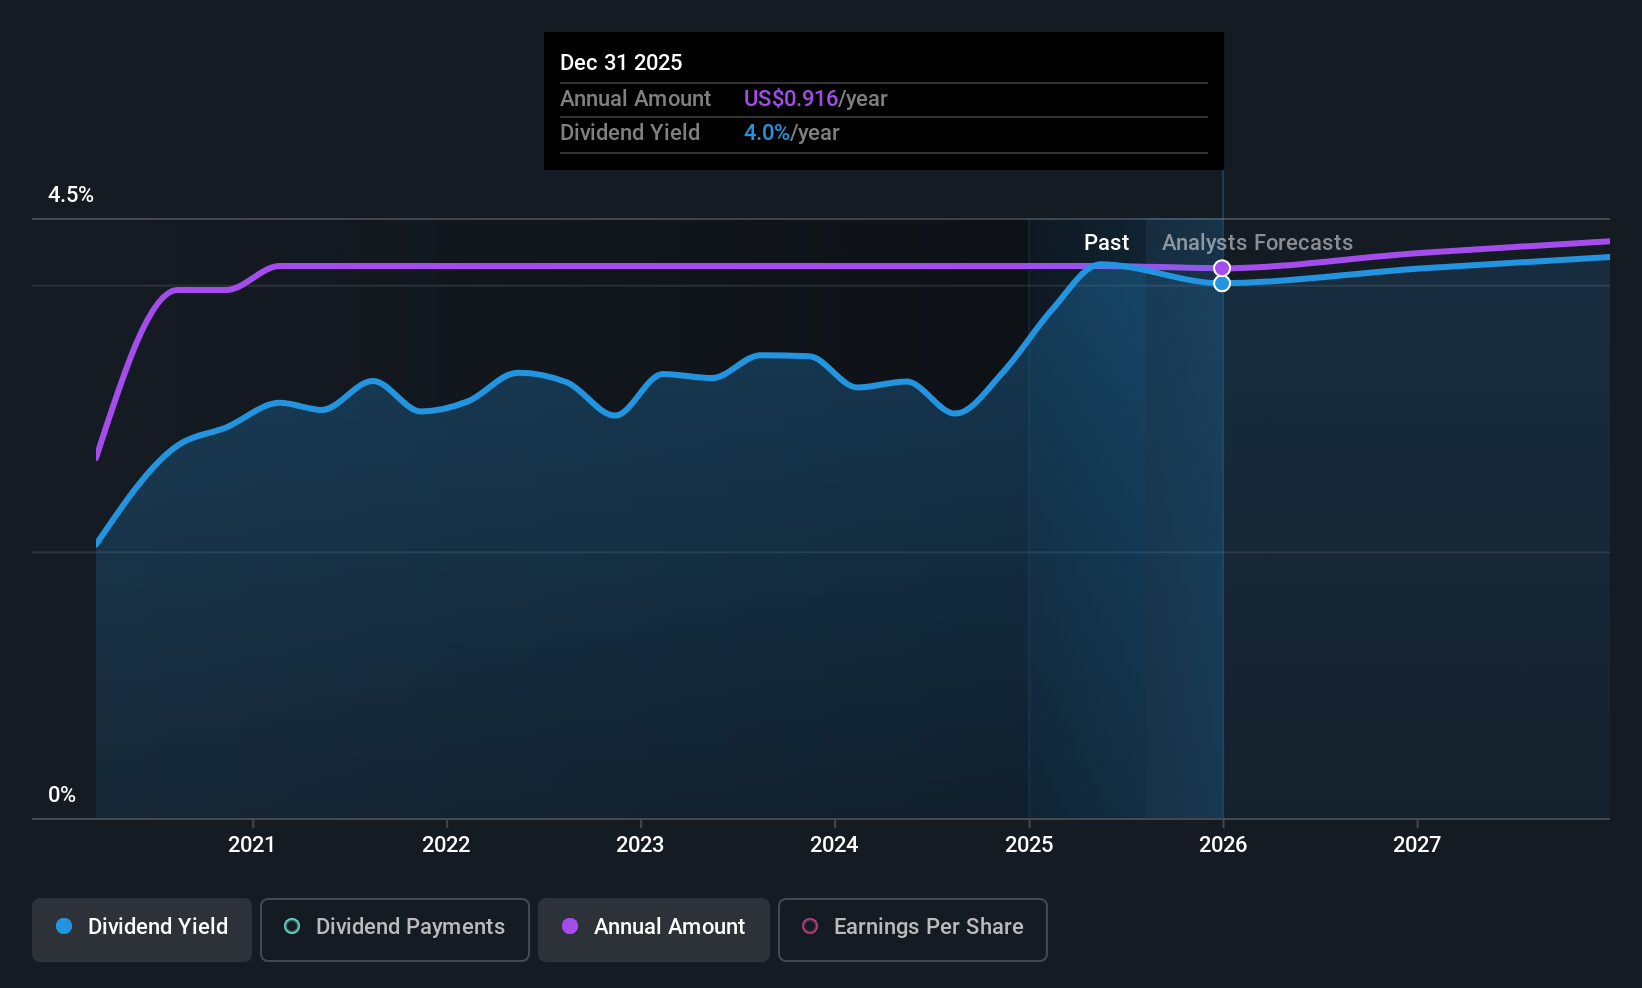Click the 2021 x-axis label
Image resolution: width=1642 pixels, height=988 pixels.
point(252,844)
